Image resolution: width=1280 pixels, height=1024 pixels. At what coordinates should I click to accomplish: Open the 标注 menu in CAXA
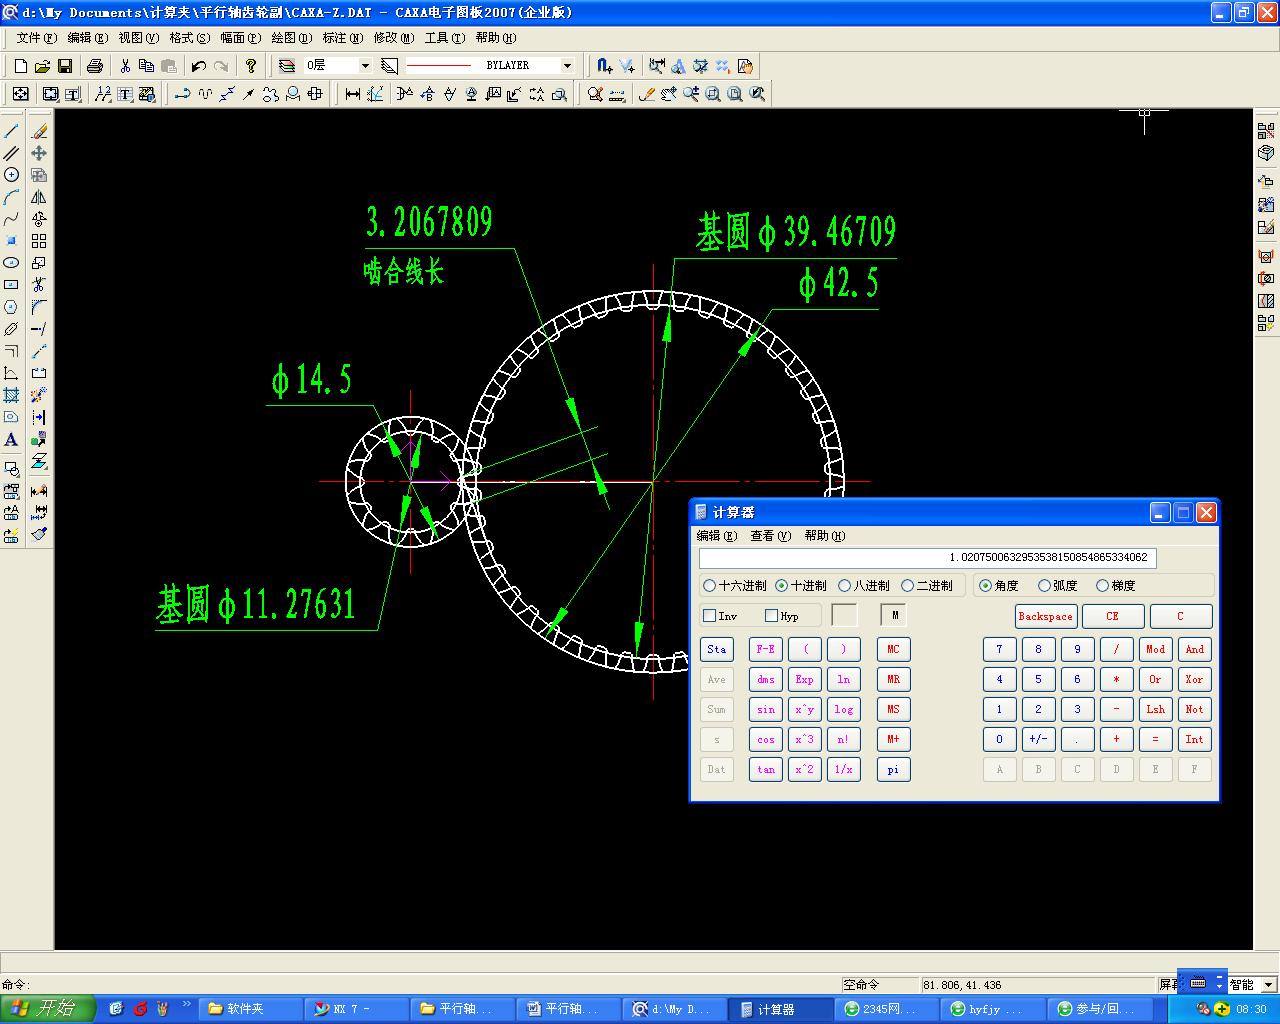click(343, 38)
